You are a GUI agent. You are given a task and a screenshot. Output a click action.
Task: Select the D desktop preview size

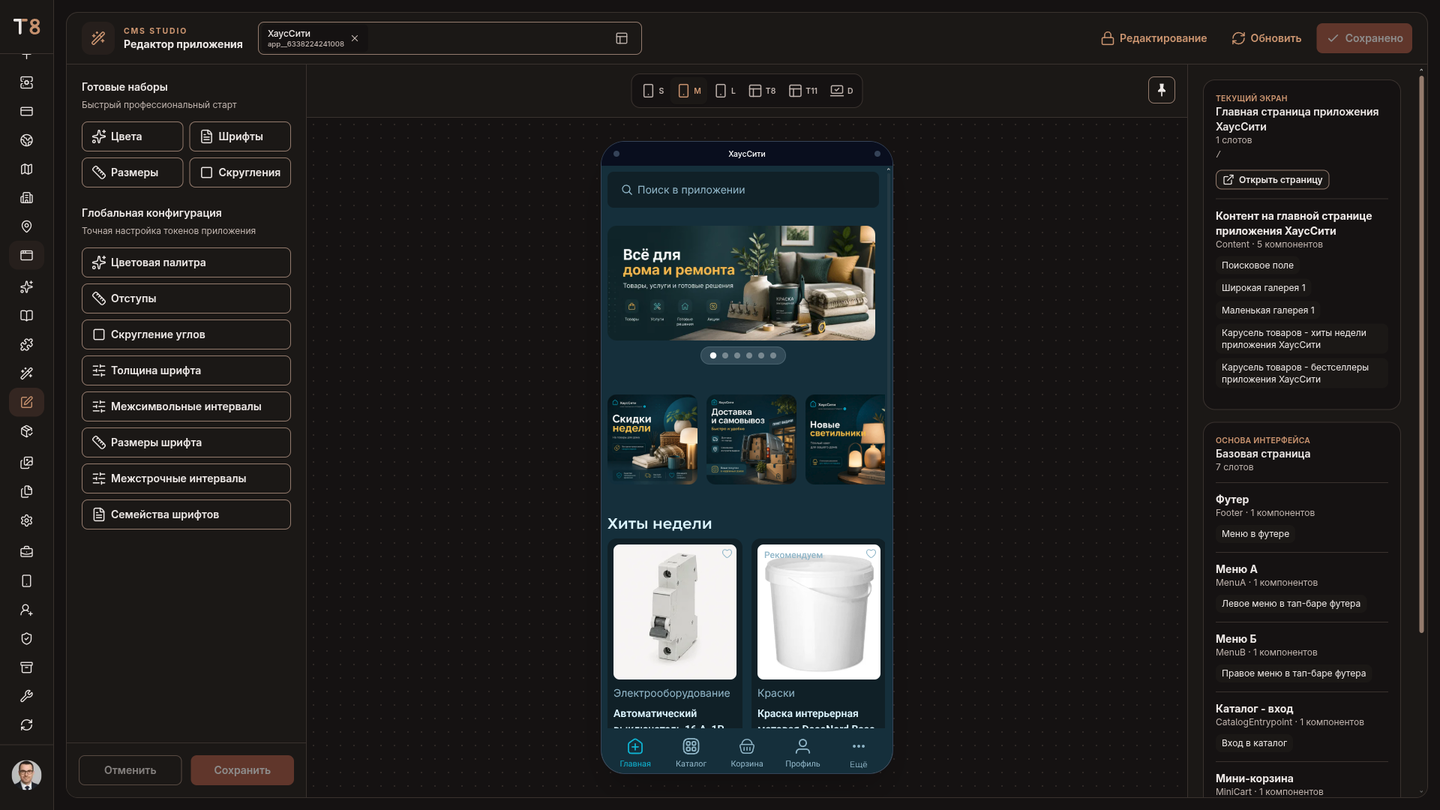[x=842, y=91]
